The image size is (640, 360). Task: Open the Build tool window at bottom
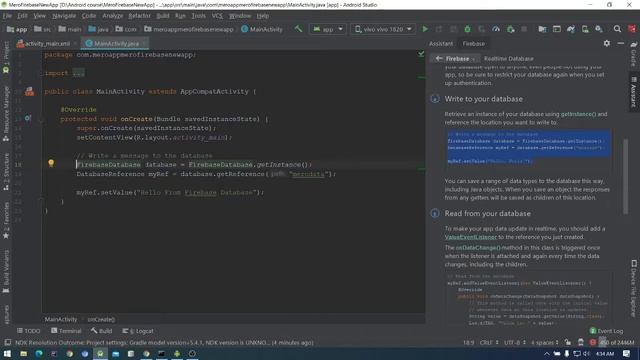point(102,331)
